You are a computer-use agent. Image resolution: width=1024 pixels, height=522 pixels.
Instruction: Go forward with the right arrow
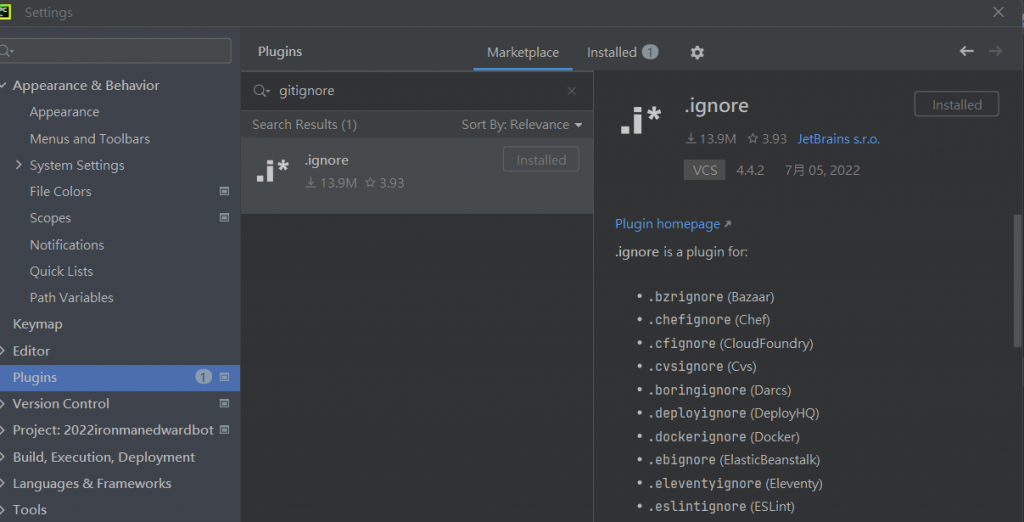point(995,51)
